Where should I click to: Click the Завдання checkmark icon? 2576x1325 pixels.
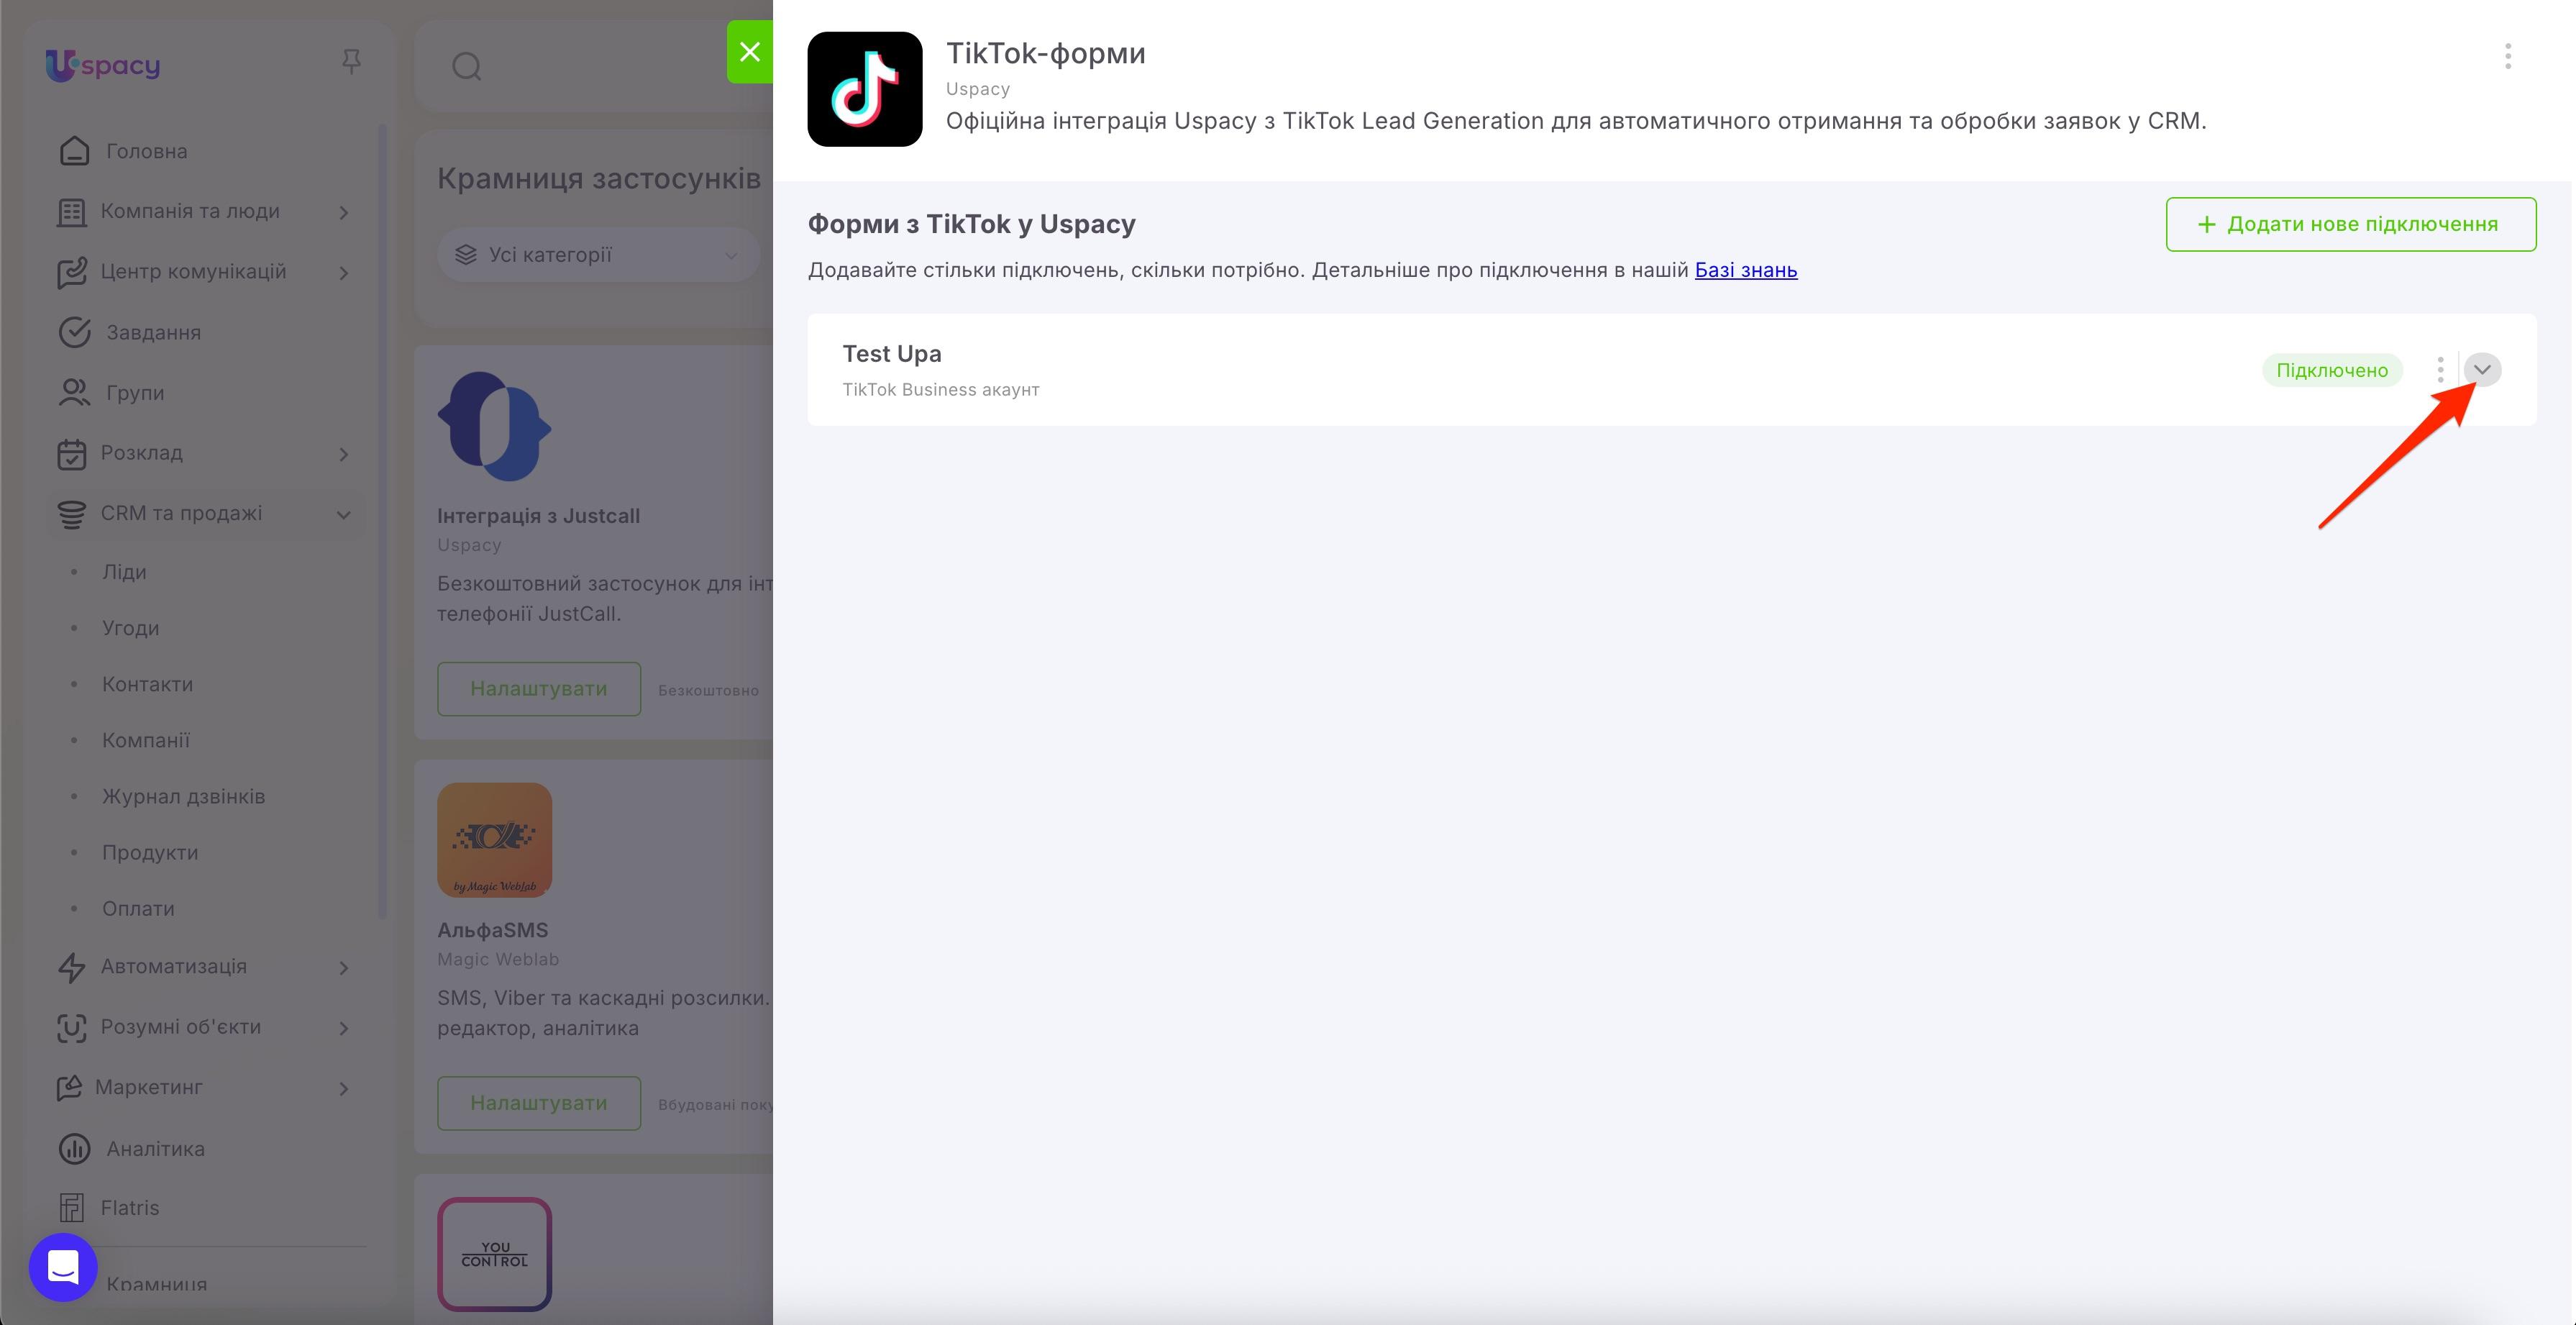74,333
